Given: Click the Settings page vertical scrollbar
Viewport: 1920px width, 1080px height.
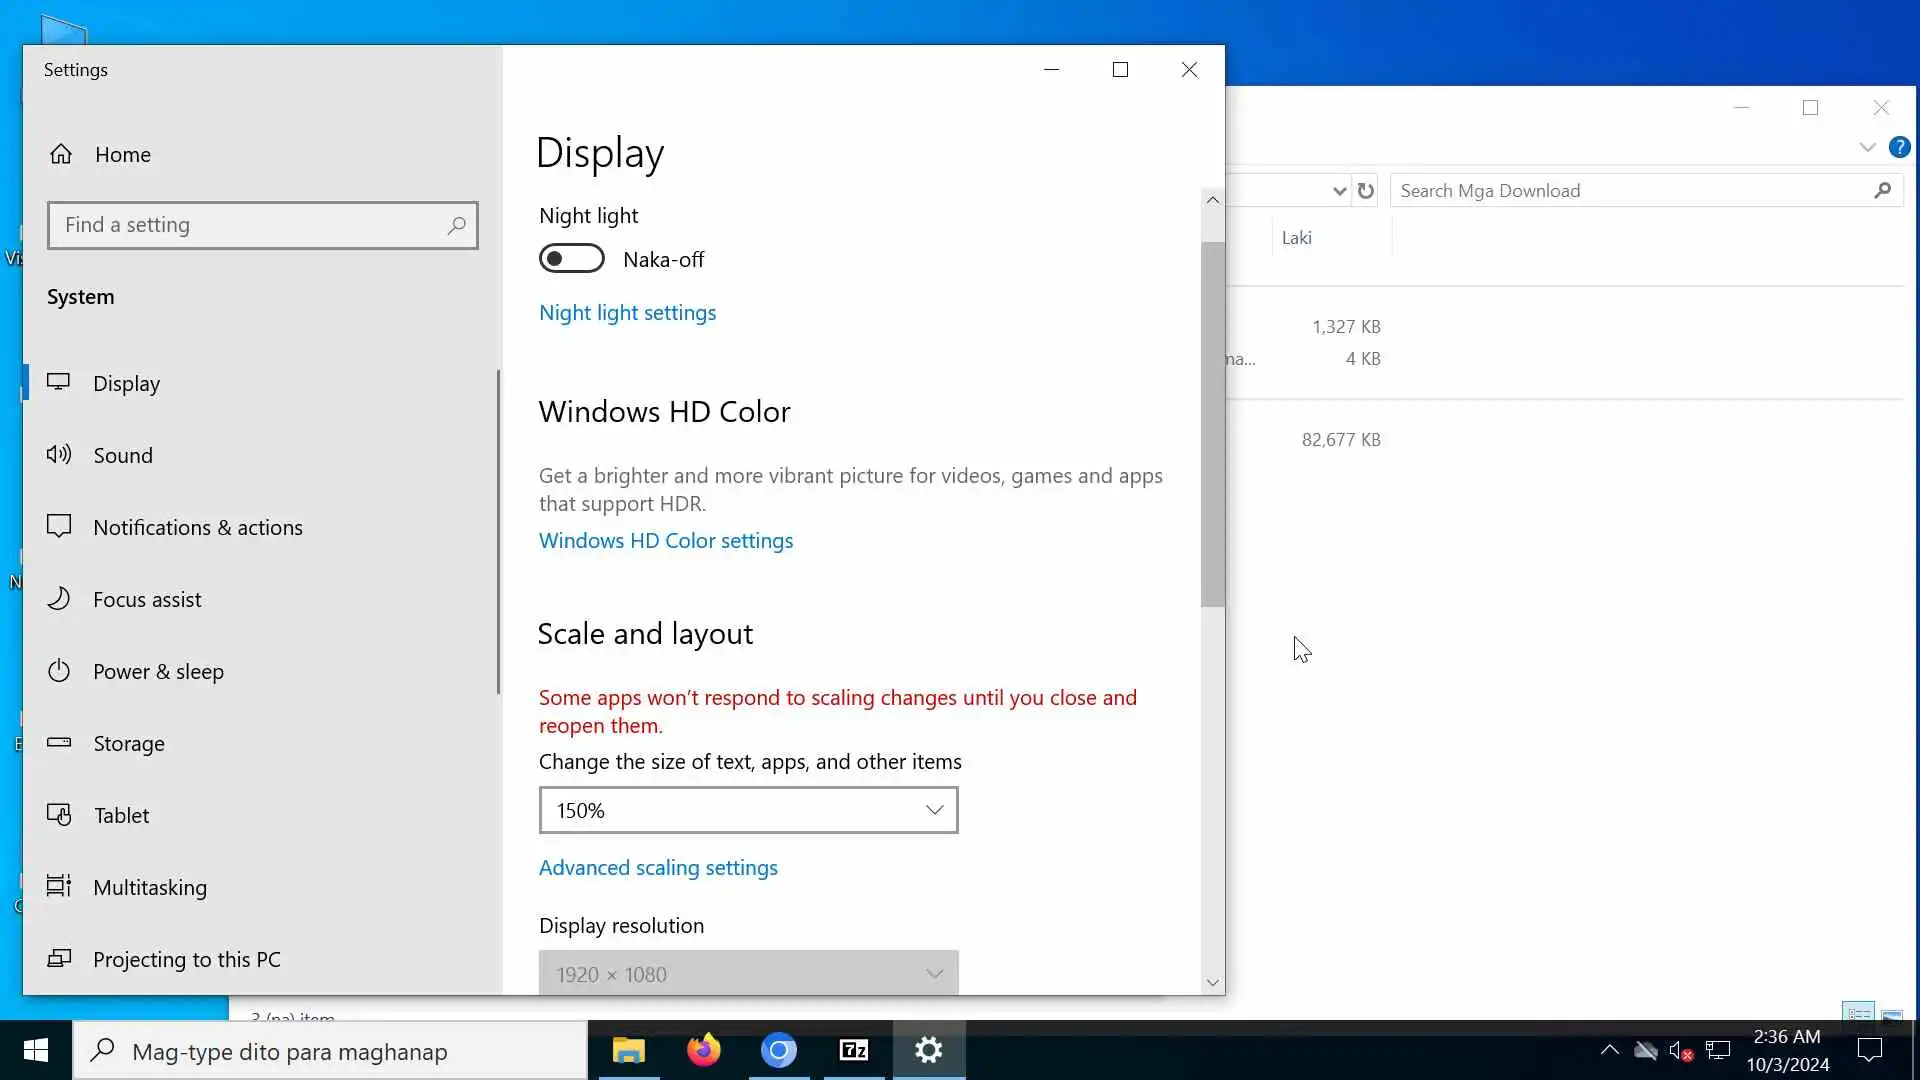Looking at the screenshot, I should coord(1212,425).
